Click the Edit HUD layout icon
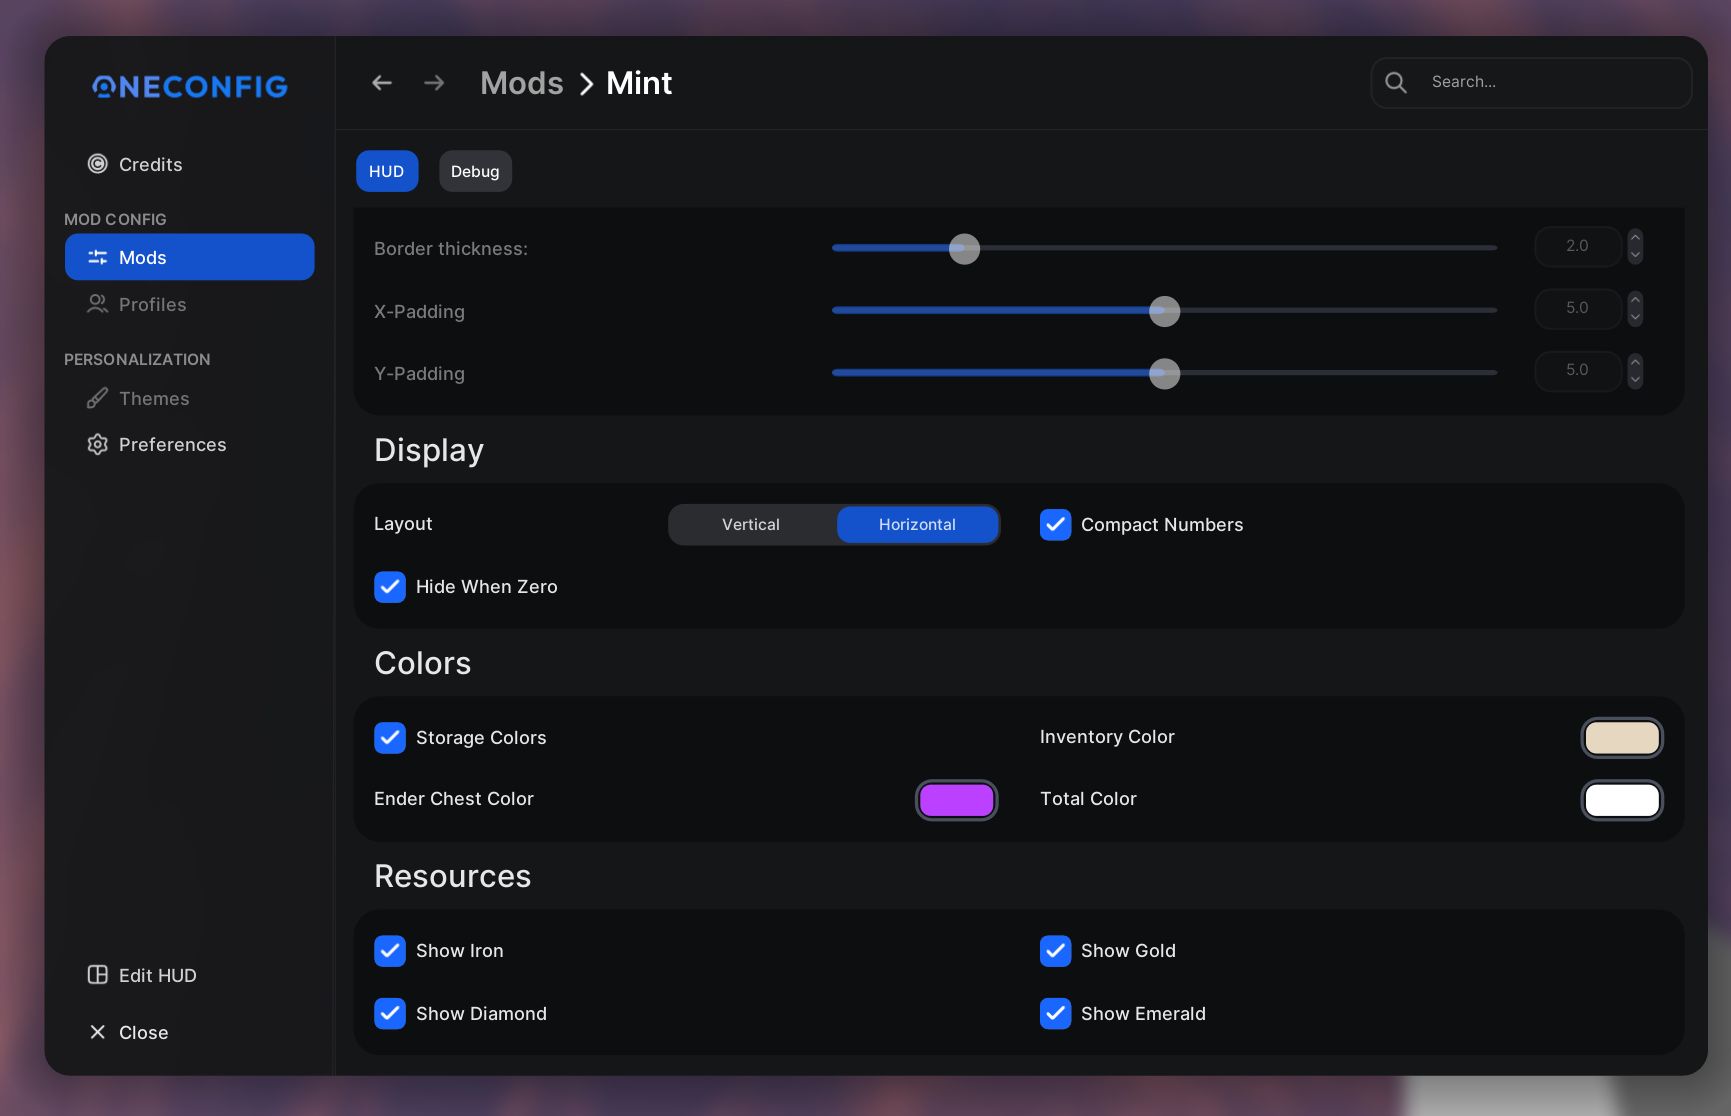 click(x=97, y=975)
